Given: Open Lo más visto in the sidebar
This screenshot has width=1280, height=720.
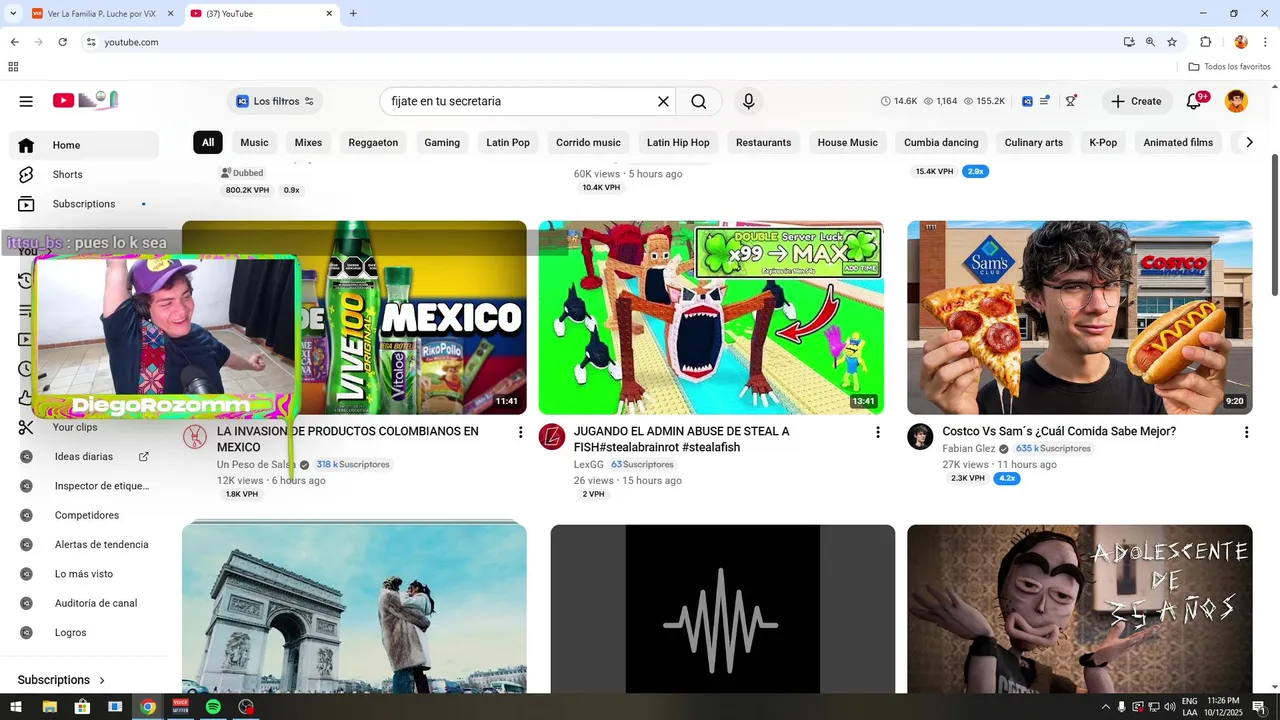Looking at the screenshot, I should [84, 574].
